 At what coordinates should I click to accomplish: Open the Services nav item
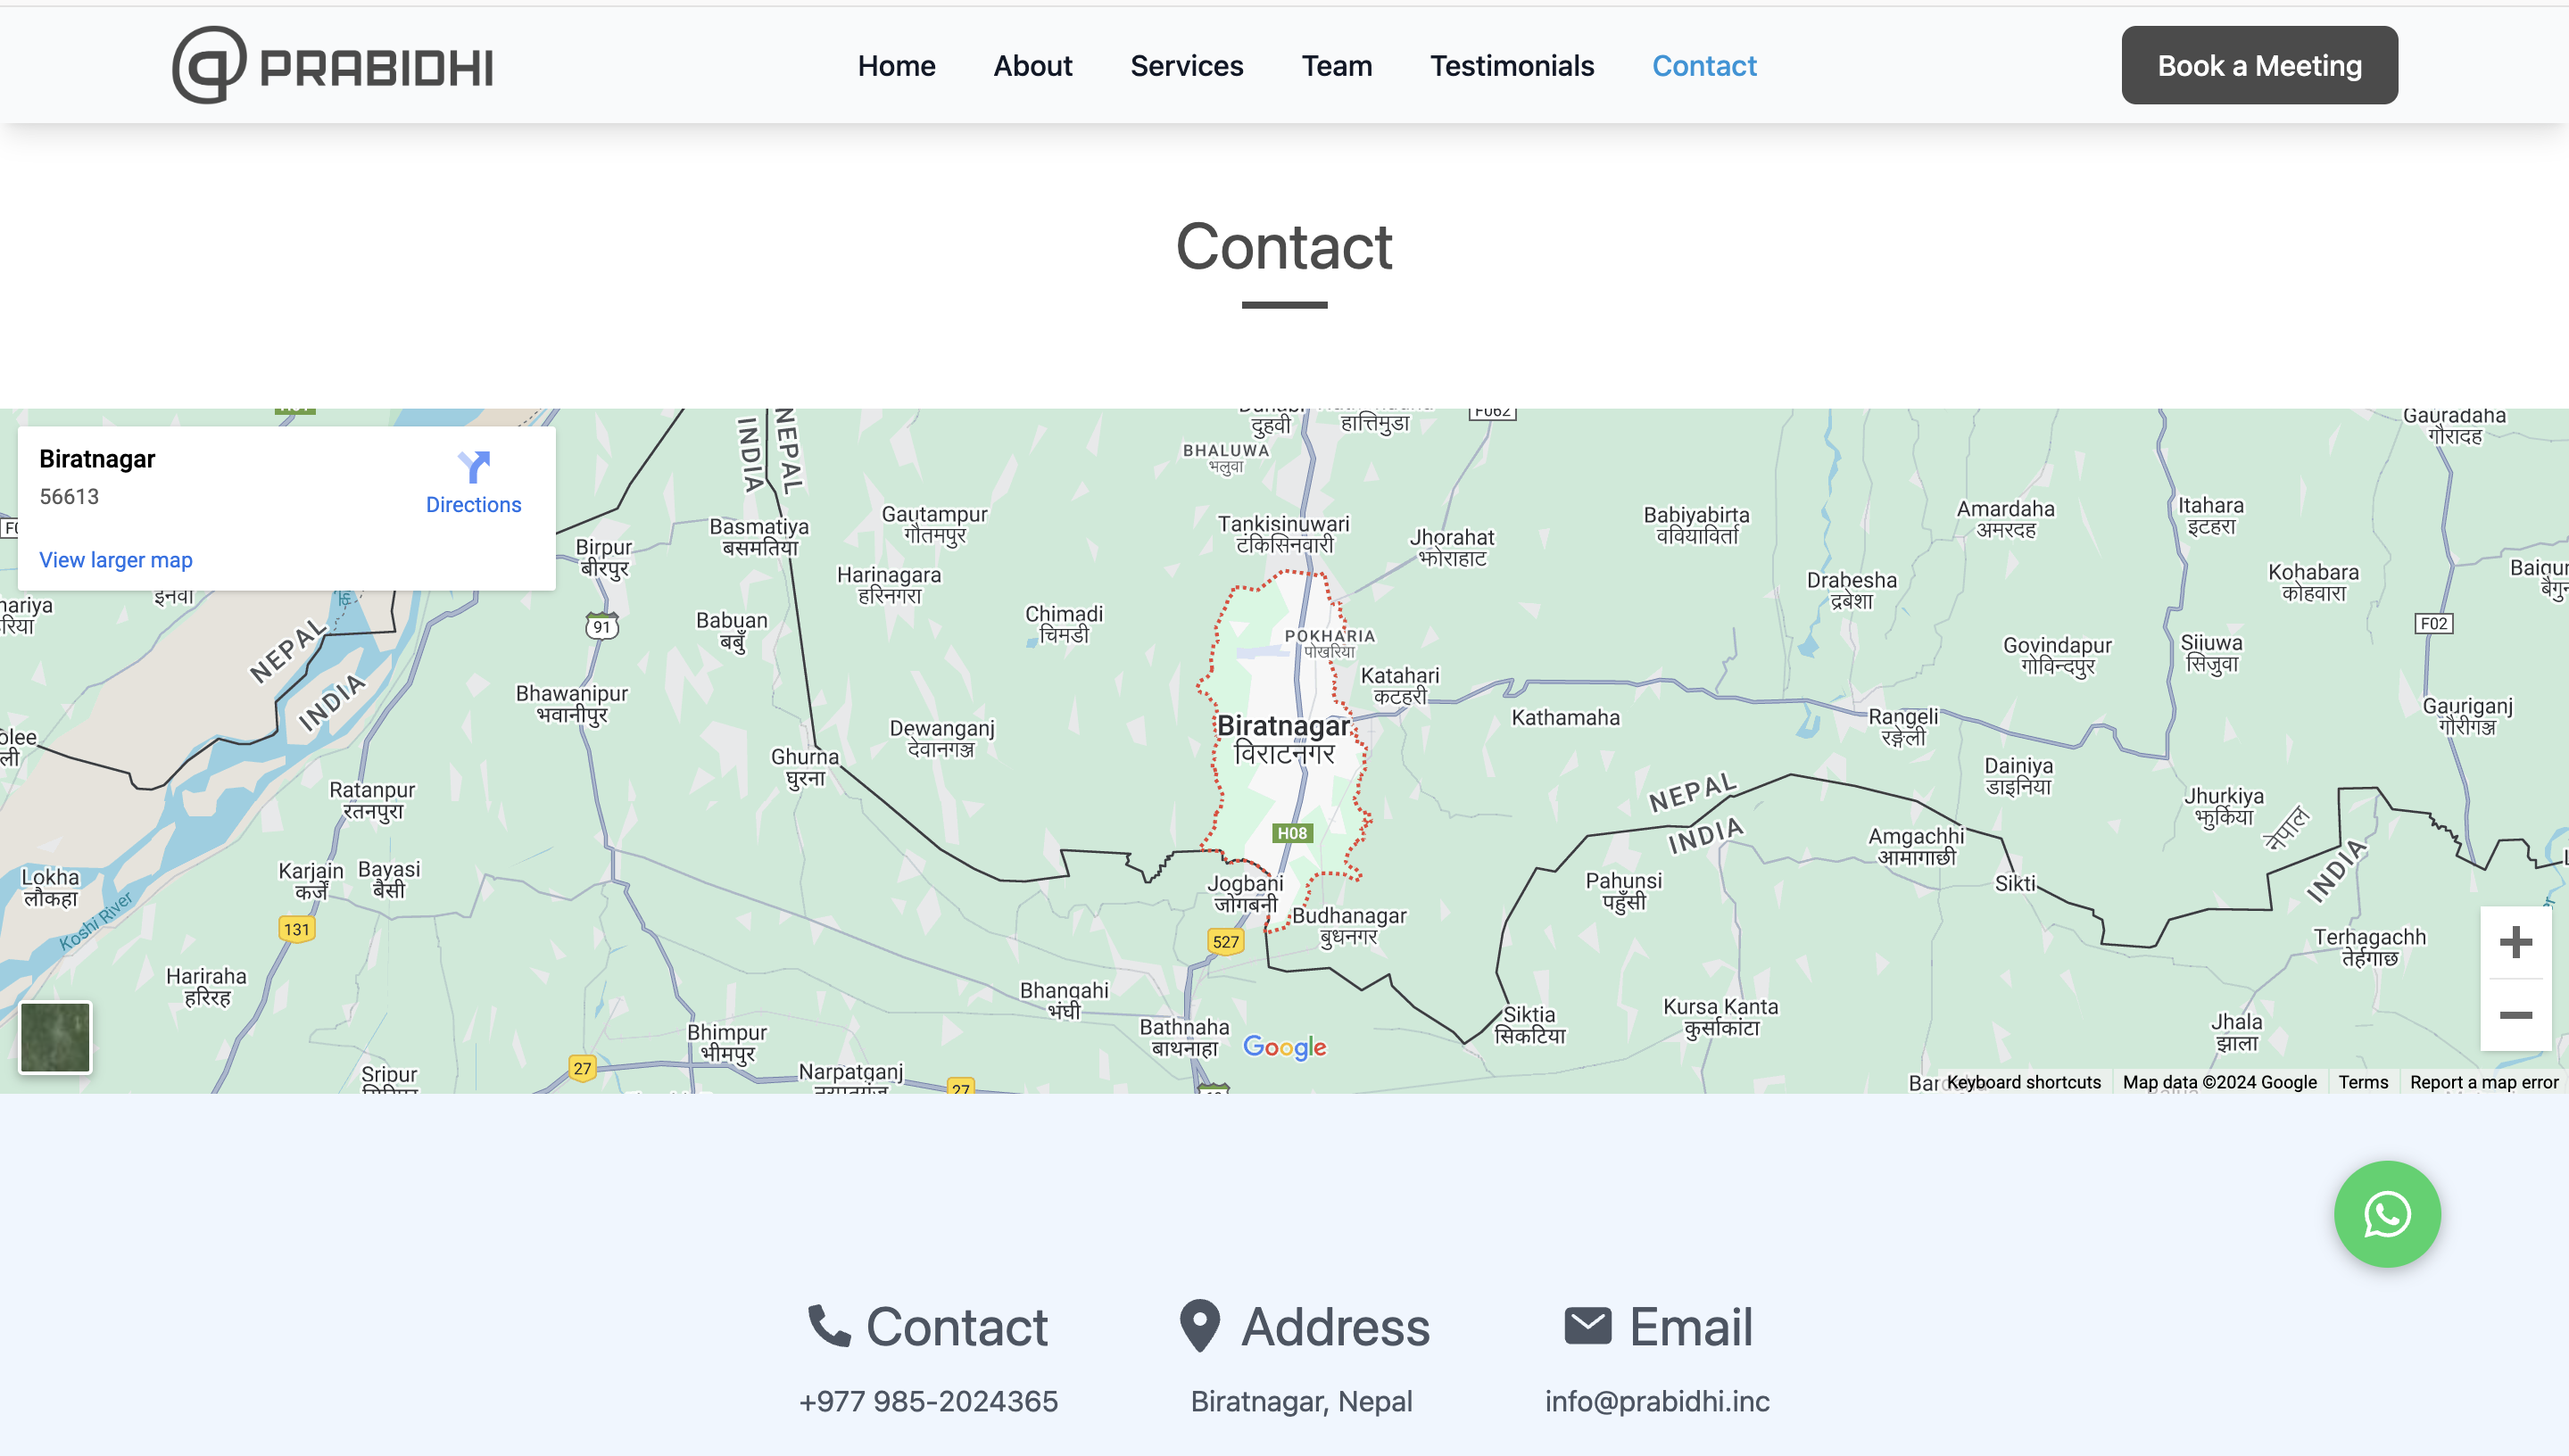pos(1186,66)
